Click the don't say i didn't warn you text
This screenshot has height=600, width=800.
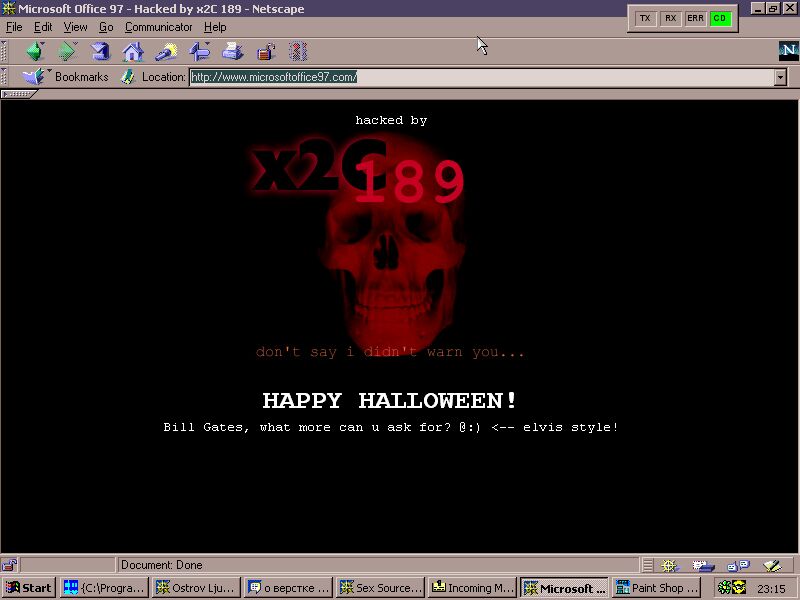(390, 352)
